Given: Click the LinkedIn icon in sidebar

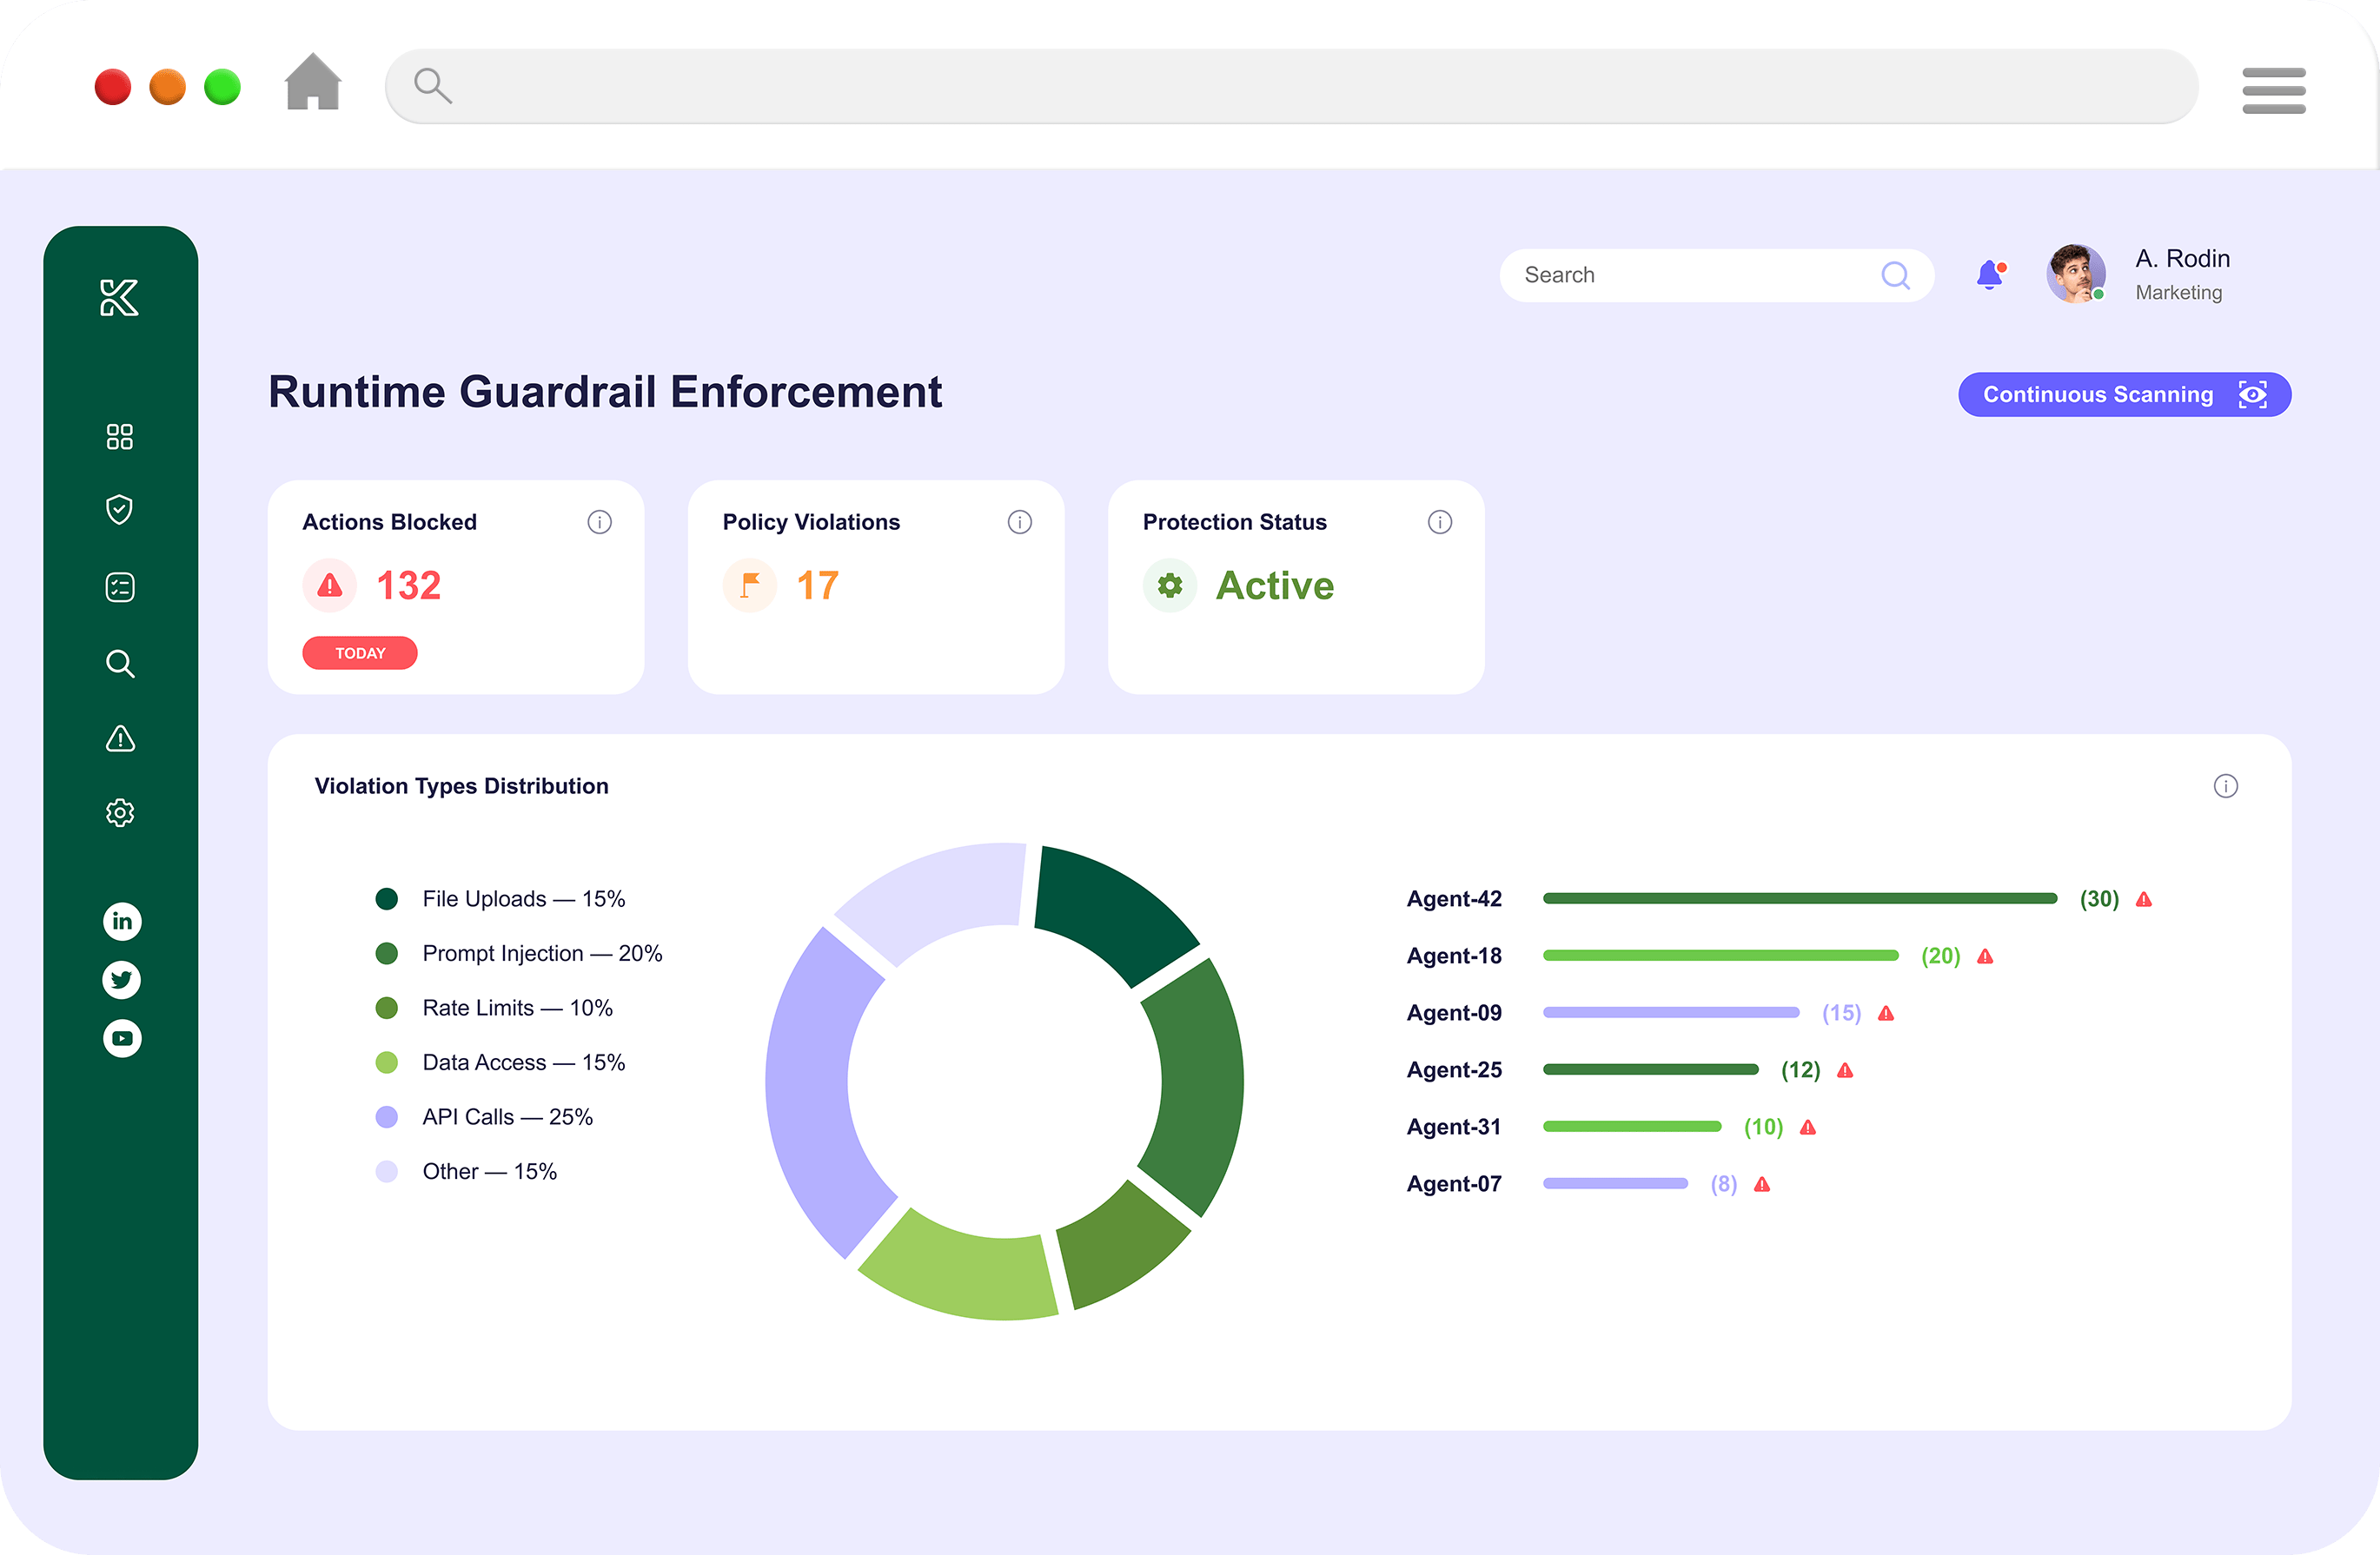Looking at the screenshot, I should coord(122,921).
